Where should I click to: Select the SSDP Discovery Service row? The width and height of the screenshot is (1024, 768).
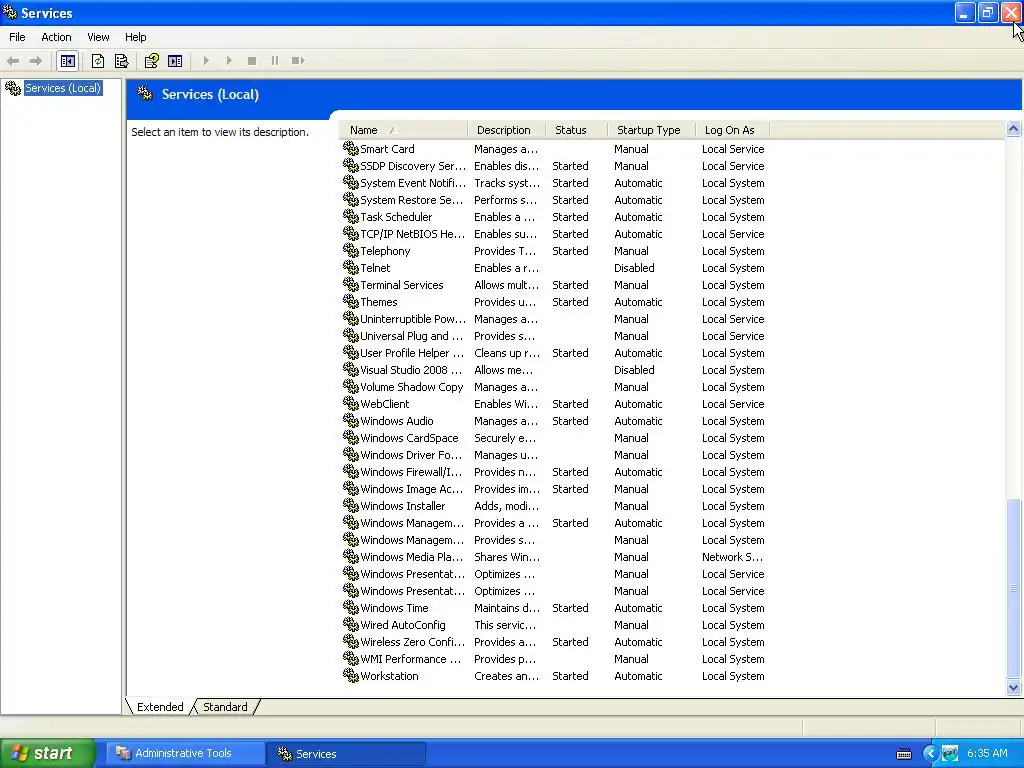[x=554, y=166]
